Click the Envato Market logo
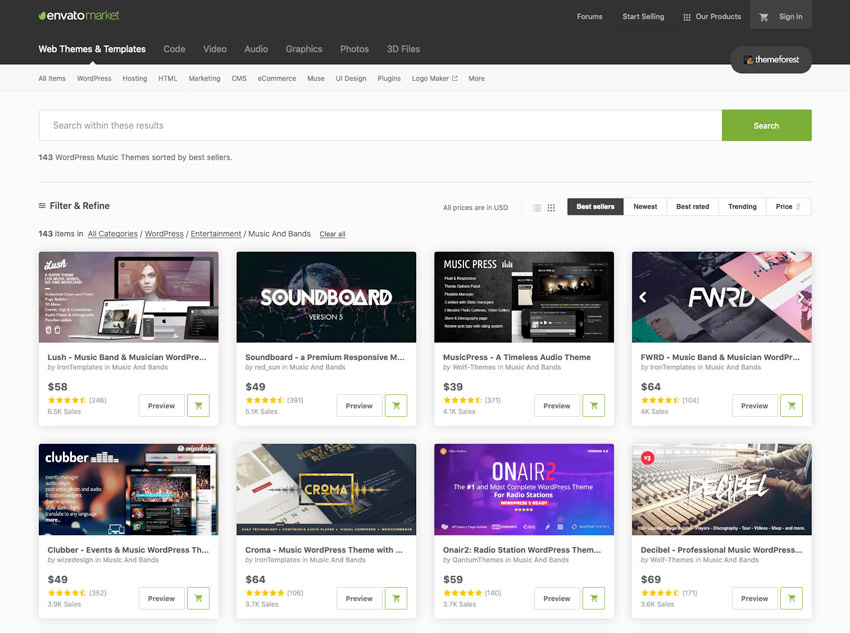 click(x=79, y=16)
